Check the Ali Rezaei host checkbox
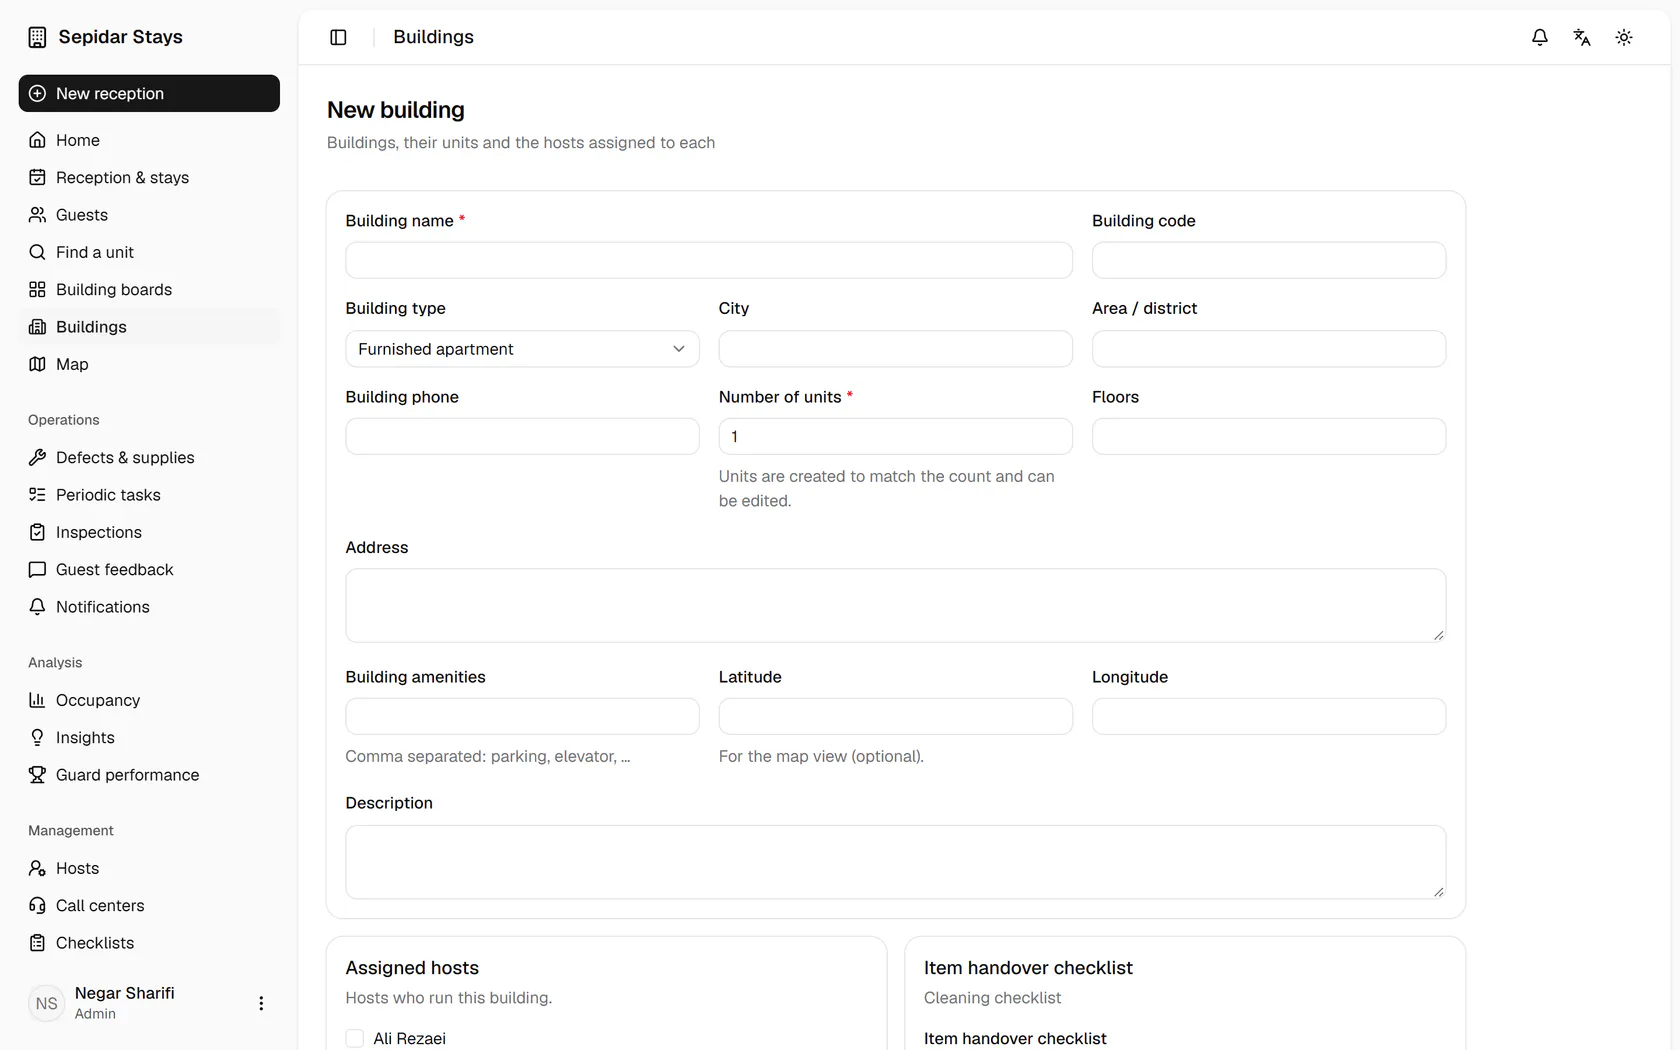Viewport: 1680px width, 1050px height. coord(355,1038)
